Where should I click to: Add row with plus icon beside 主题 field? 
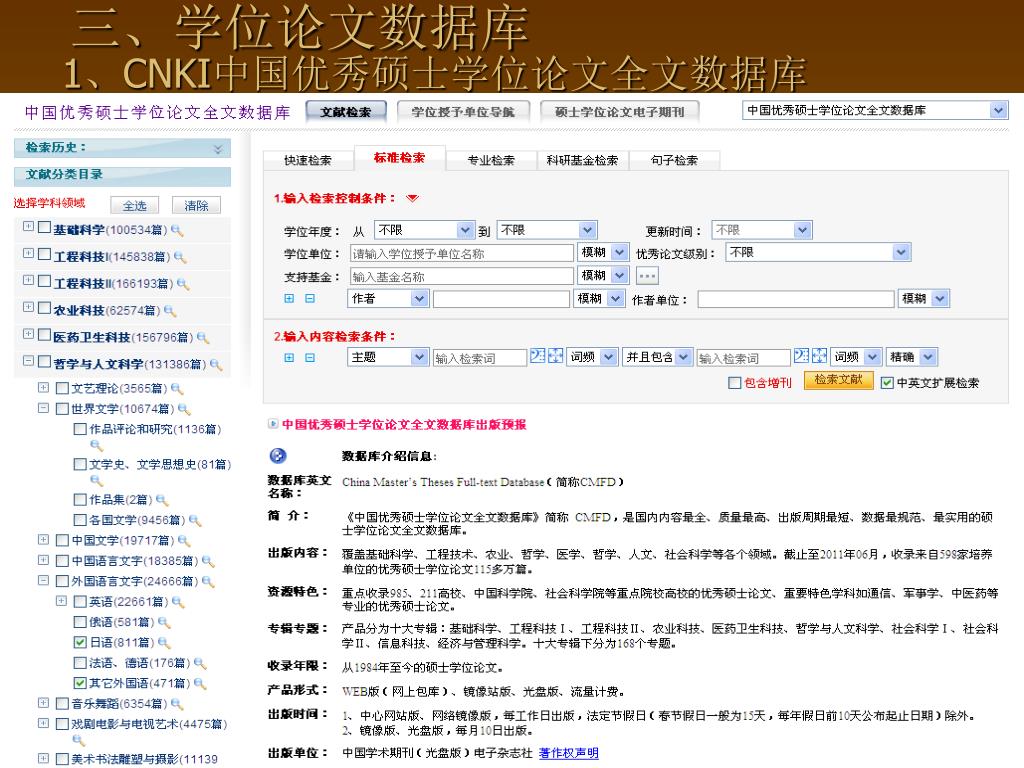[289, 358]
